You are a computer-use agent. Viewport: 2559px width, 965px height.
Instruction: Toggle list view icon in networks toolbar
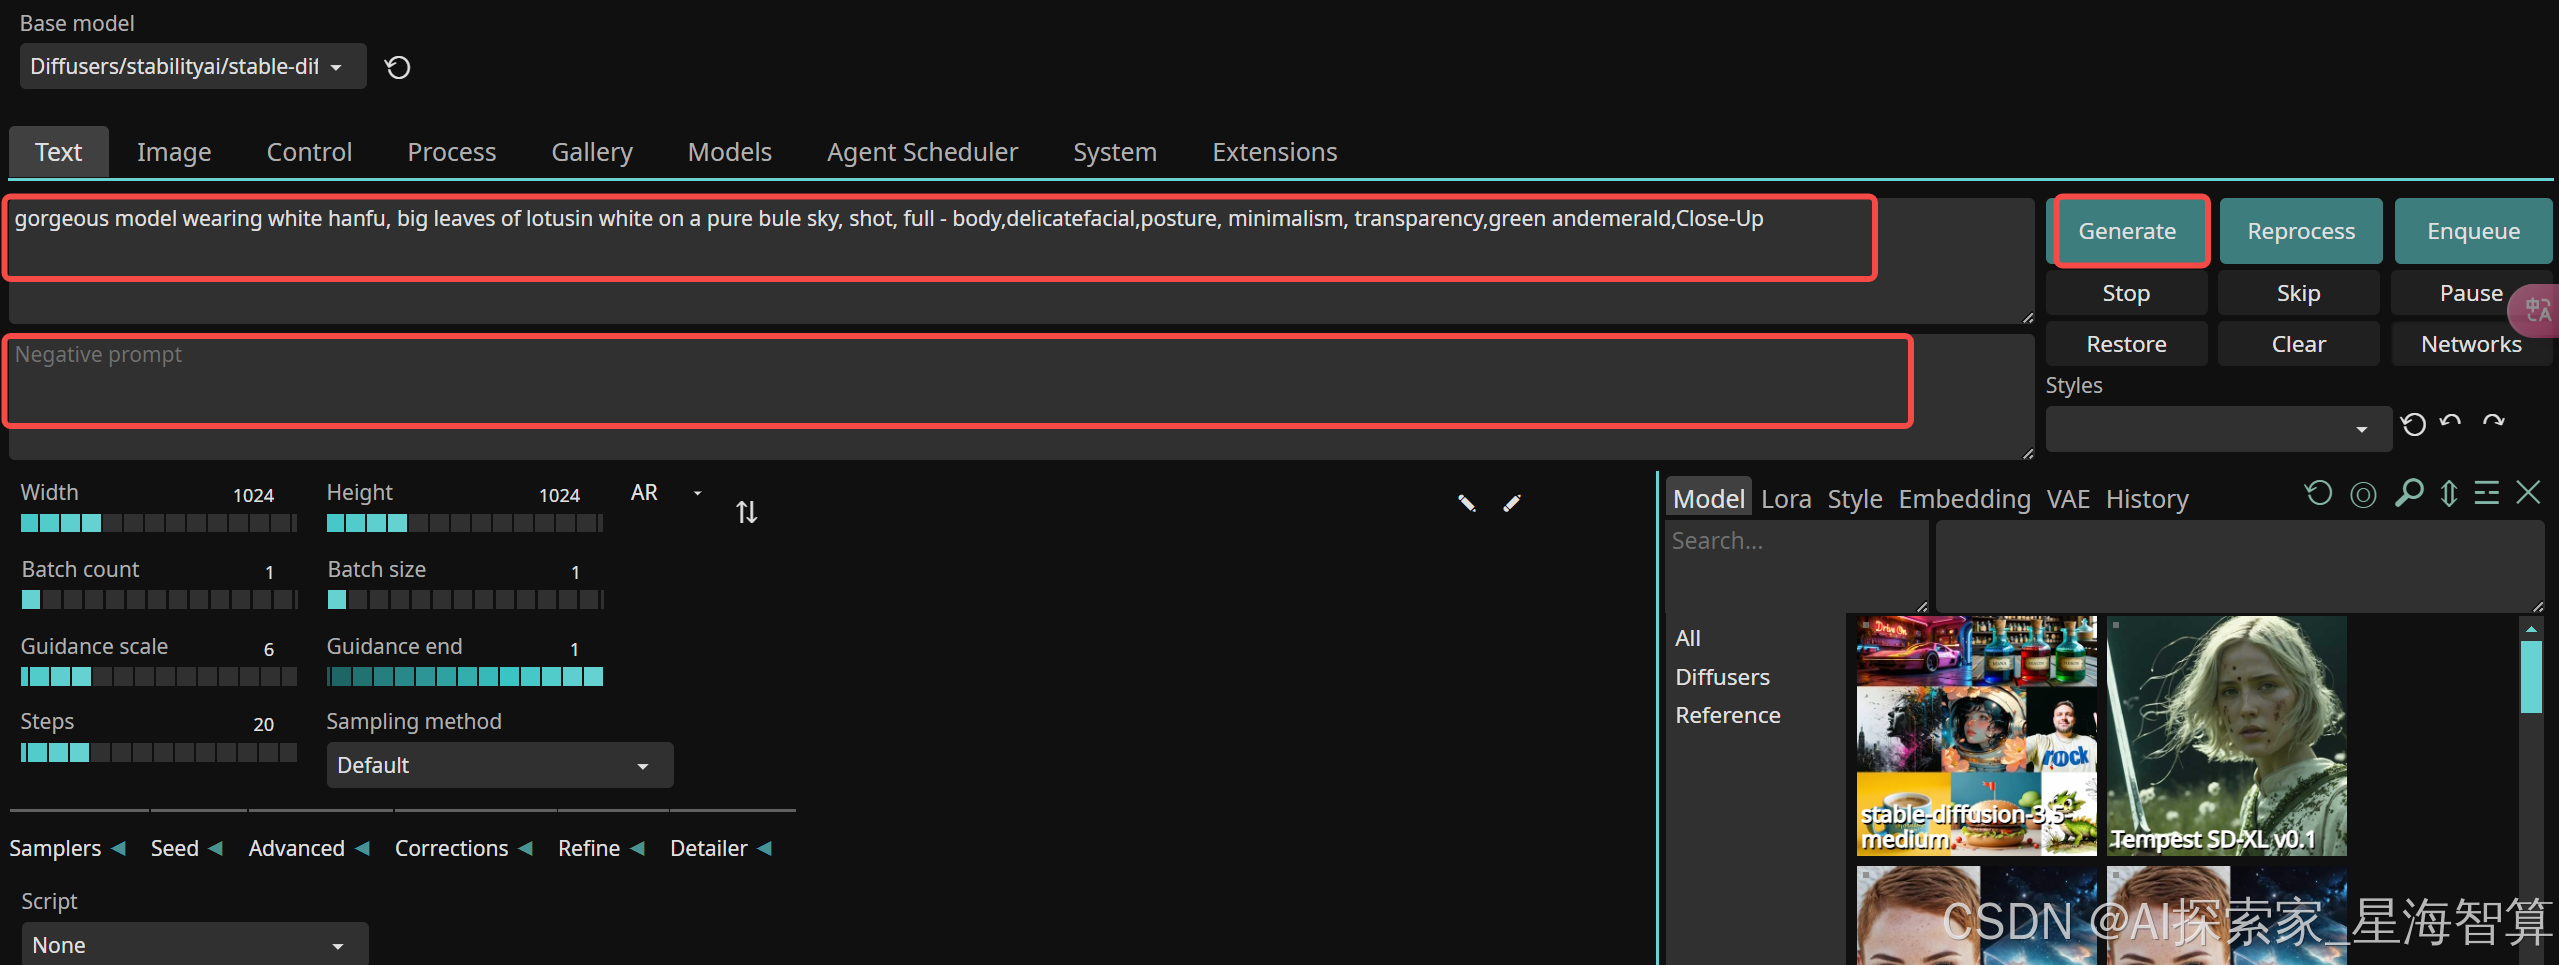coord(2487,493)
